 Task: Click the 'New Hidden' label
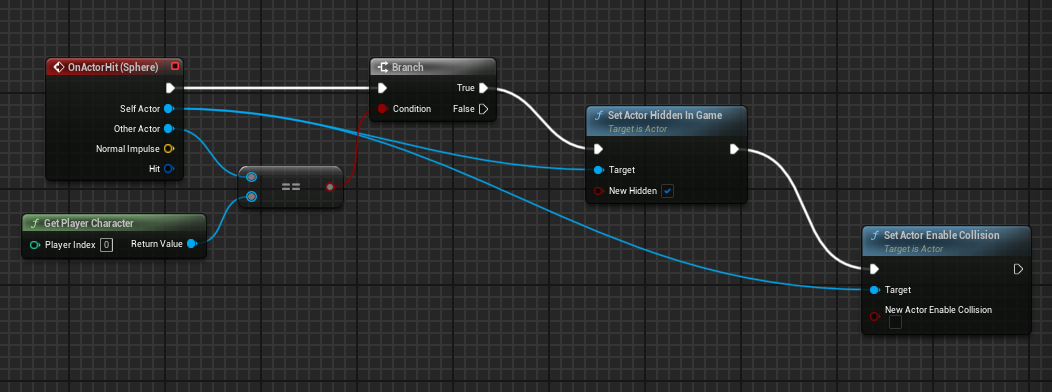(x=633, y=191)
